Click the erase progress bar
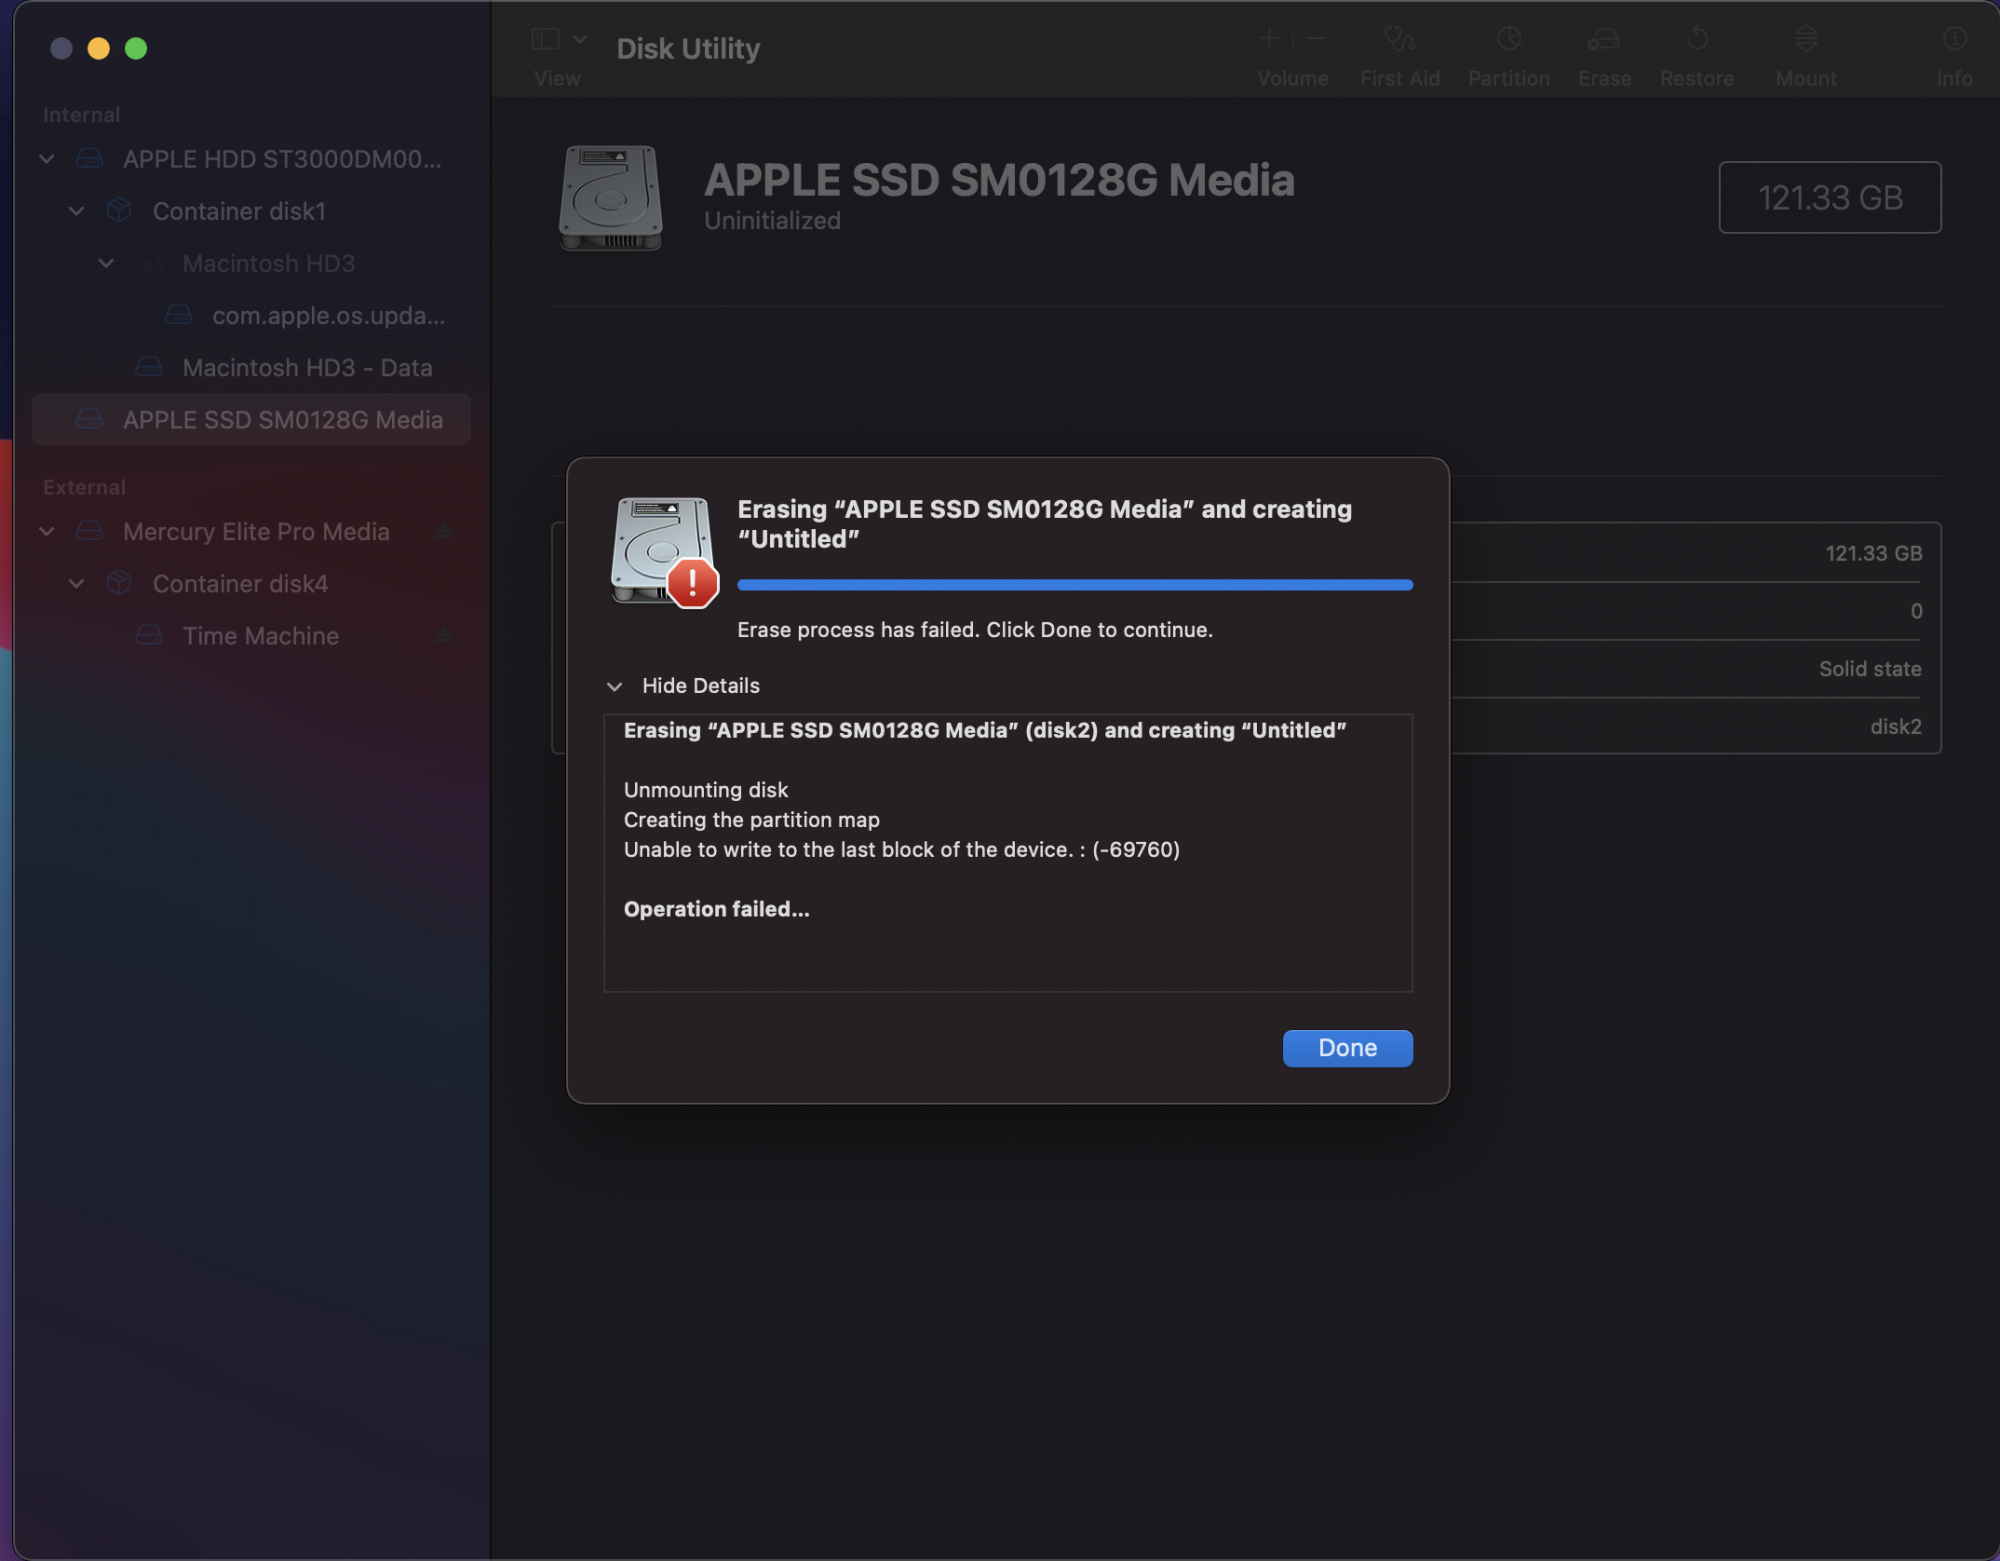2000x1561 pixels. [1074, 585]
